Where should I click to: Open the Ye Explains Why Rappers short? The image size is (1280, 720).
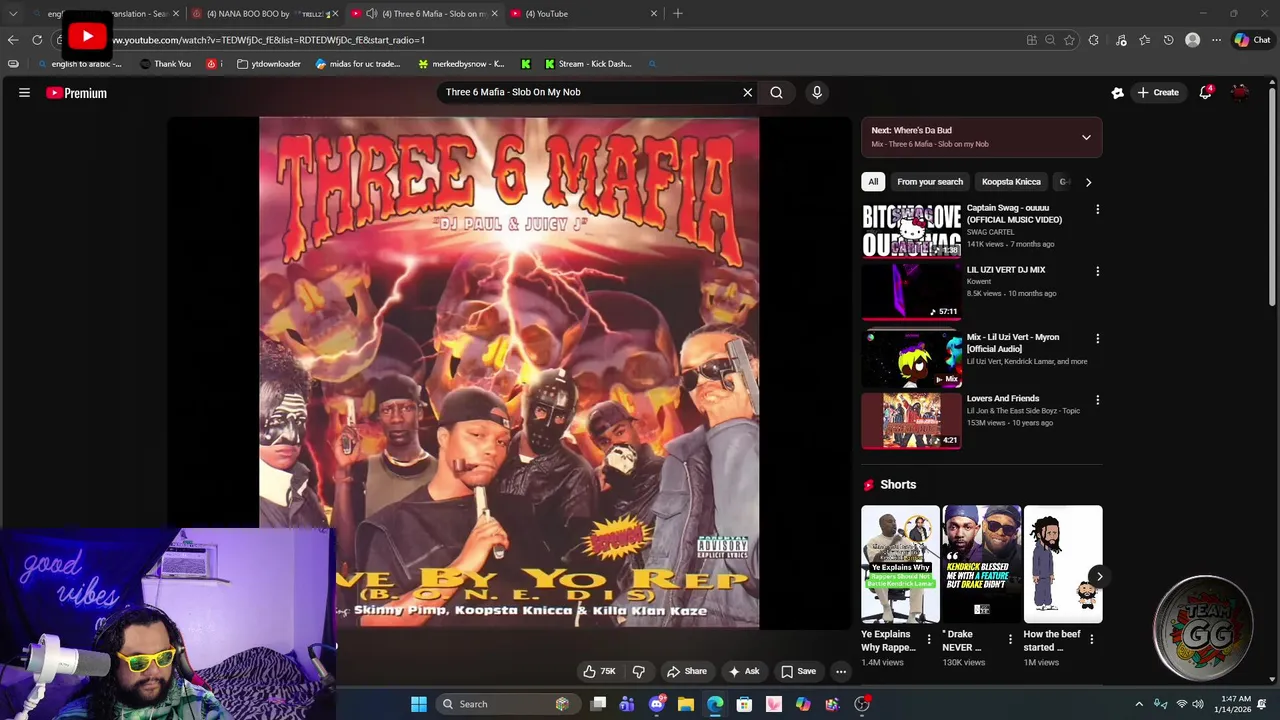click(900, 564)
